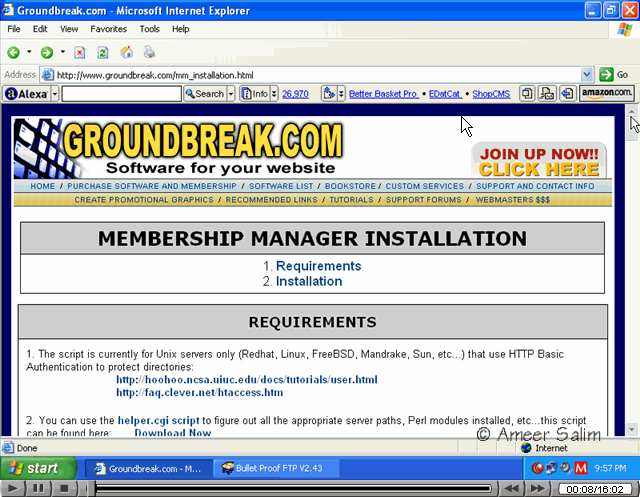This screenshot has width=640, height=497.
Task: Go to HOME nav link
Action: pos(42,186)
